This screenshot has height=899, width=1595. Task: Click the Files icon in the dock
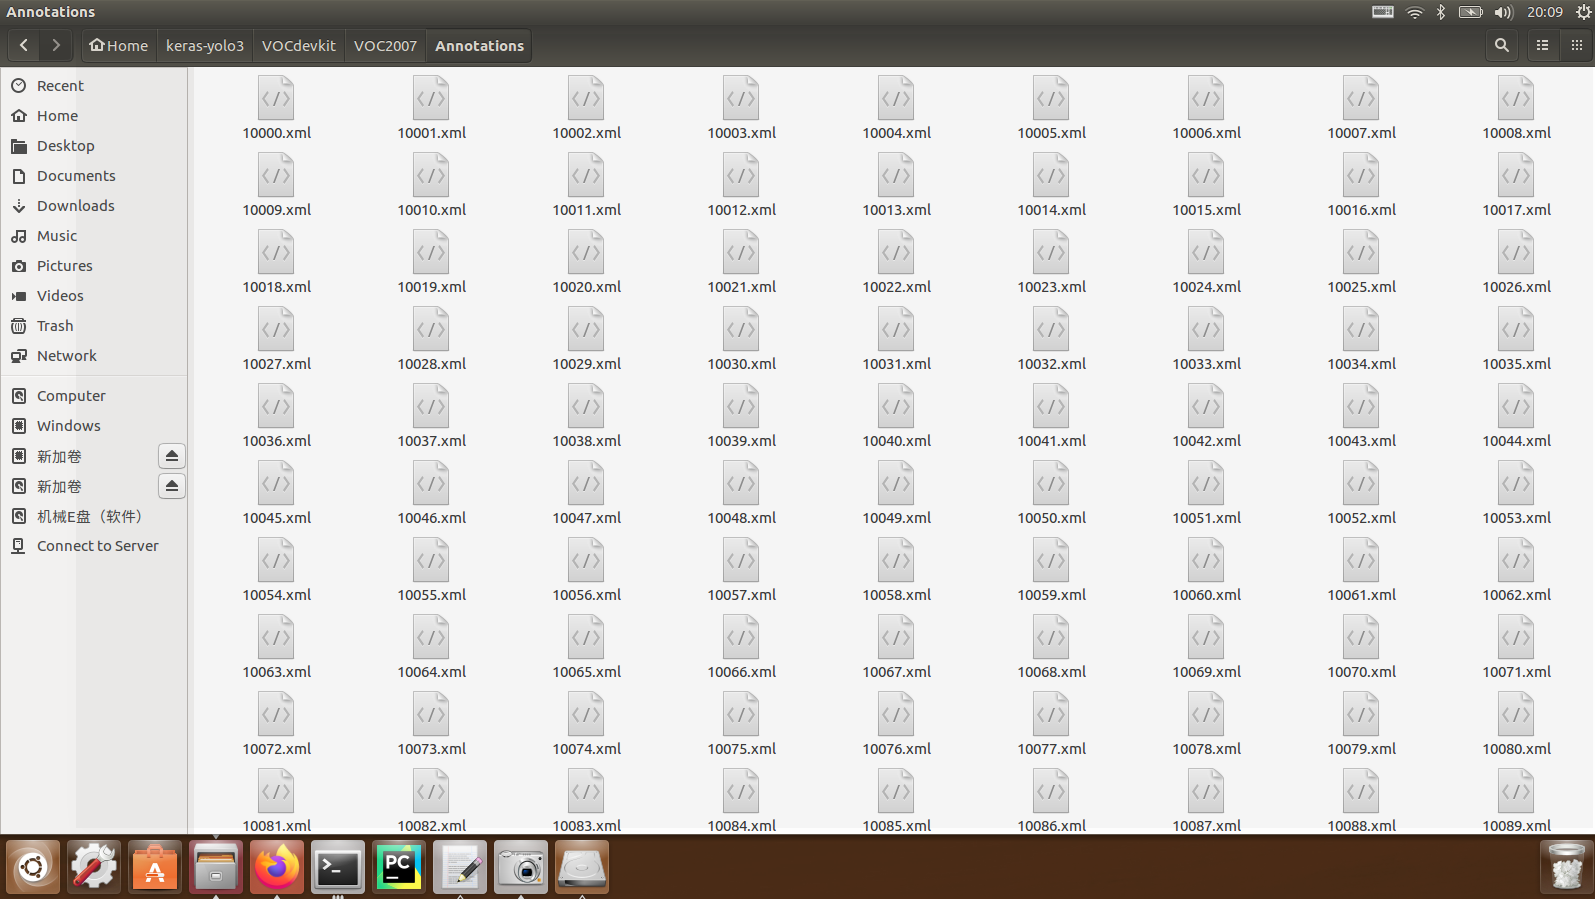tap(216, 867)
